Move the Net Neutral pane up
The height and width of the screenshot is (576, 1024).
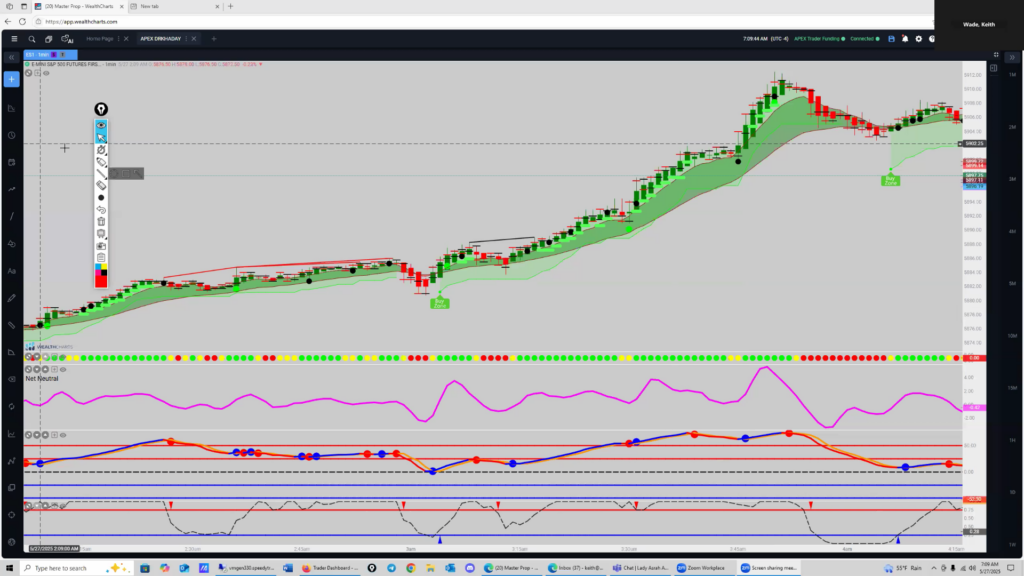coord(45,370)
